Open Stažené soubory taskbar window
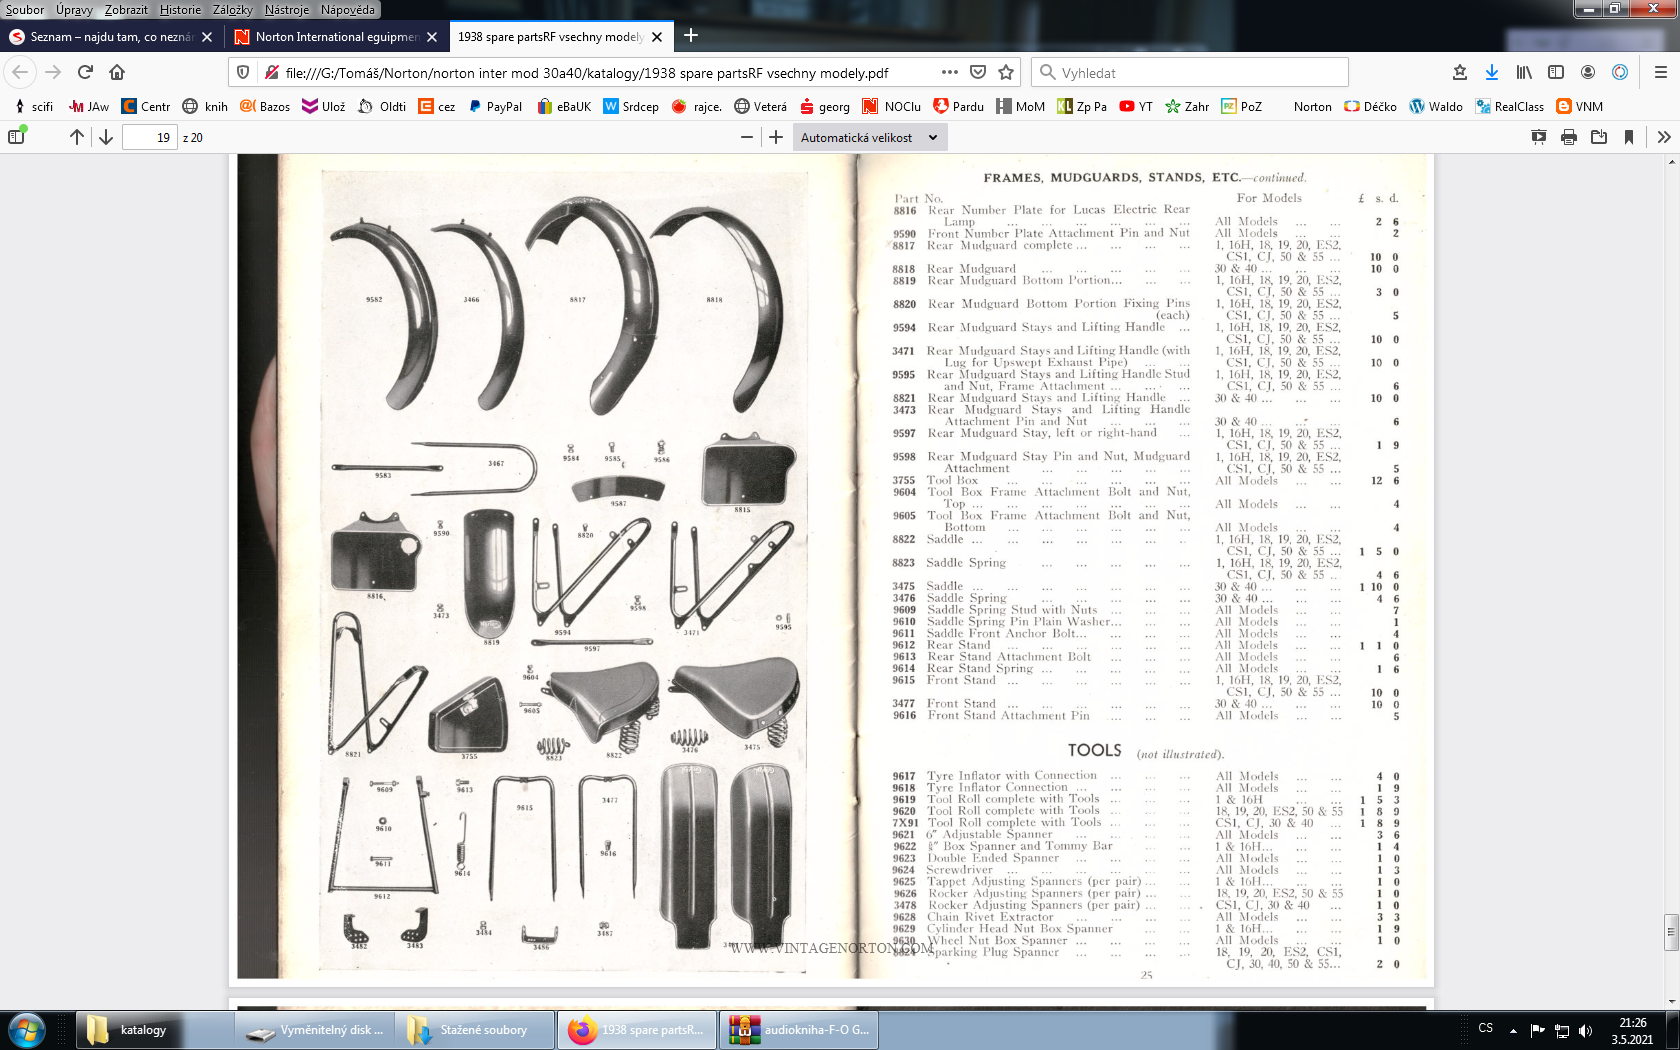This screenshot has height=1050, width=1680. point(475,1030)
